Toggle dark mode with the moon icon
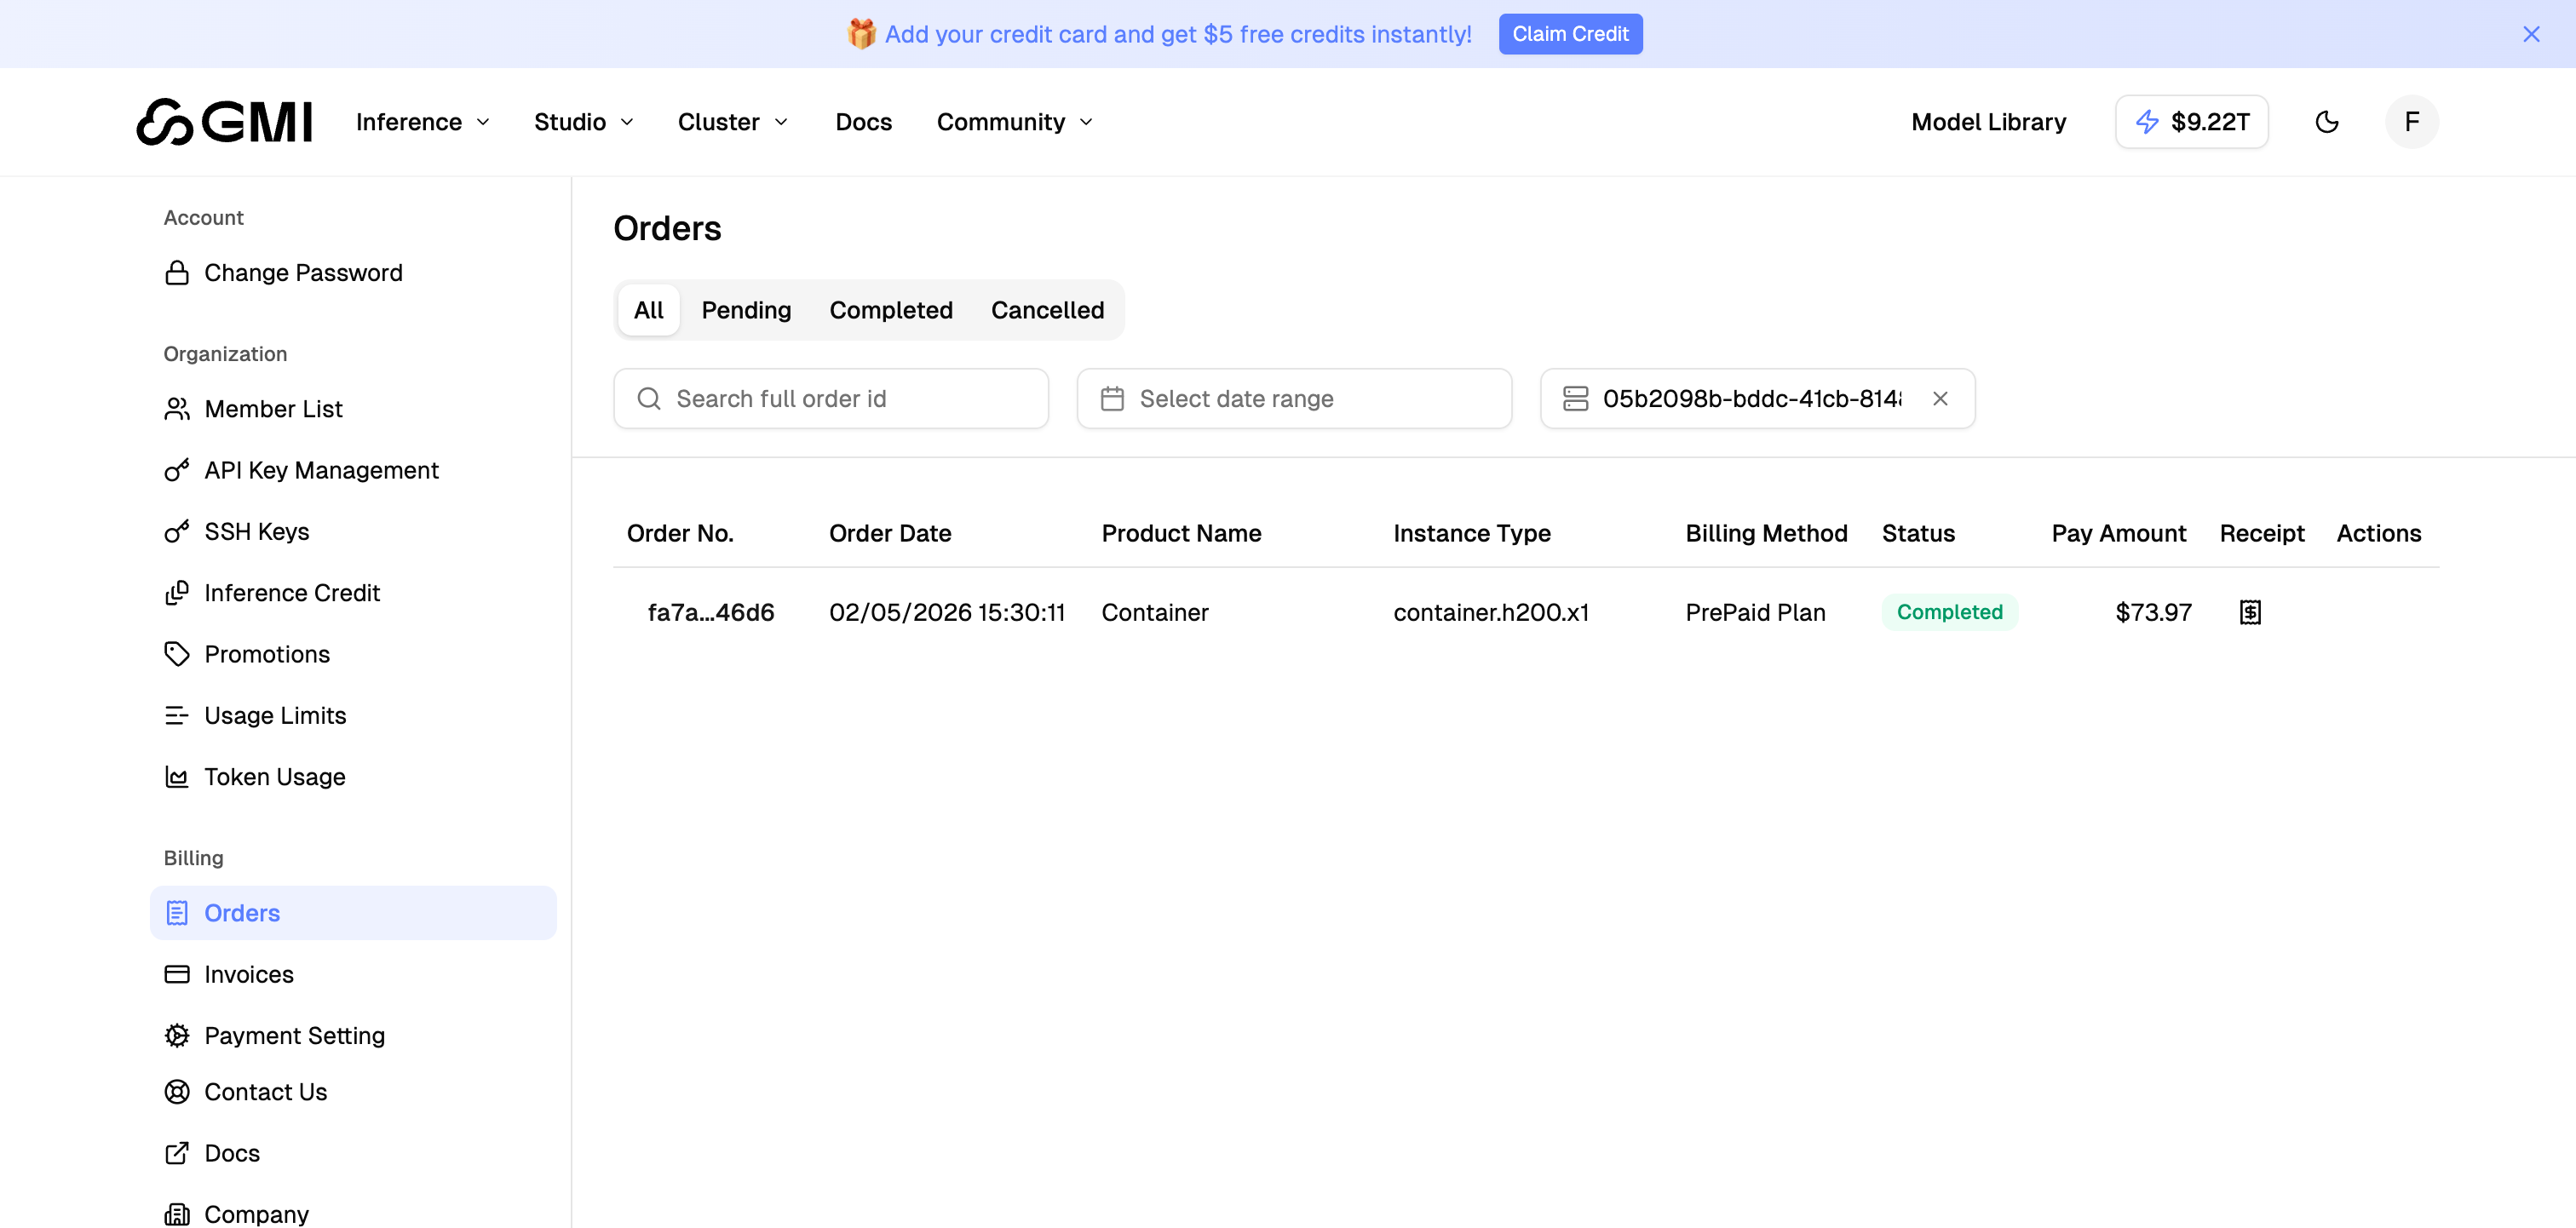 pos(2327,121)
